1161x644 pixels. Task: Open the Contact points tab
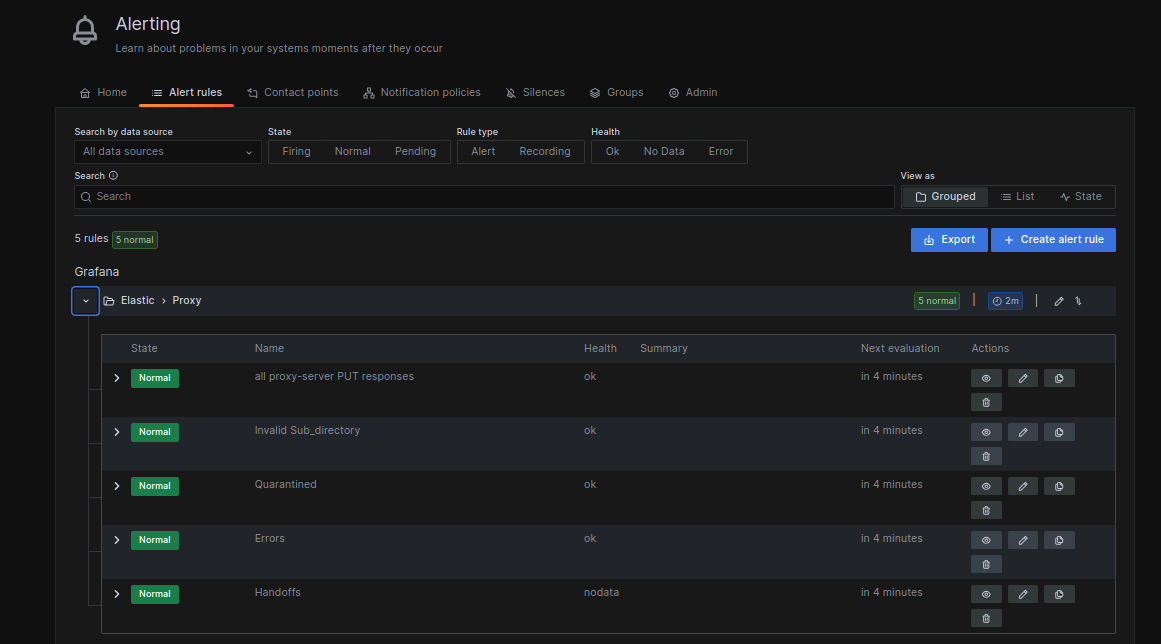pyautogui.click(x=292, y=92)
